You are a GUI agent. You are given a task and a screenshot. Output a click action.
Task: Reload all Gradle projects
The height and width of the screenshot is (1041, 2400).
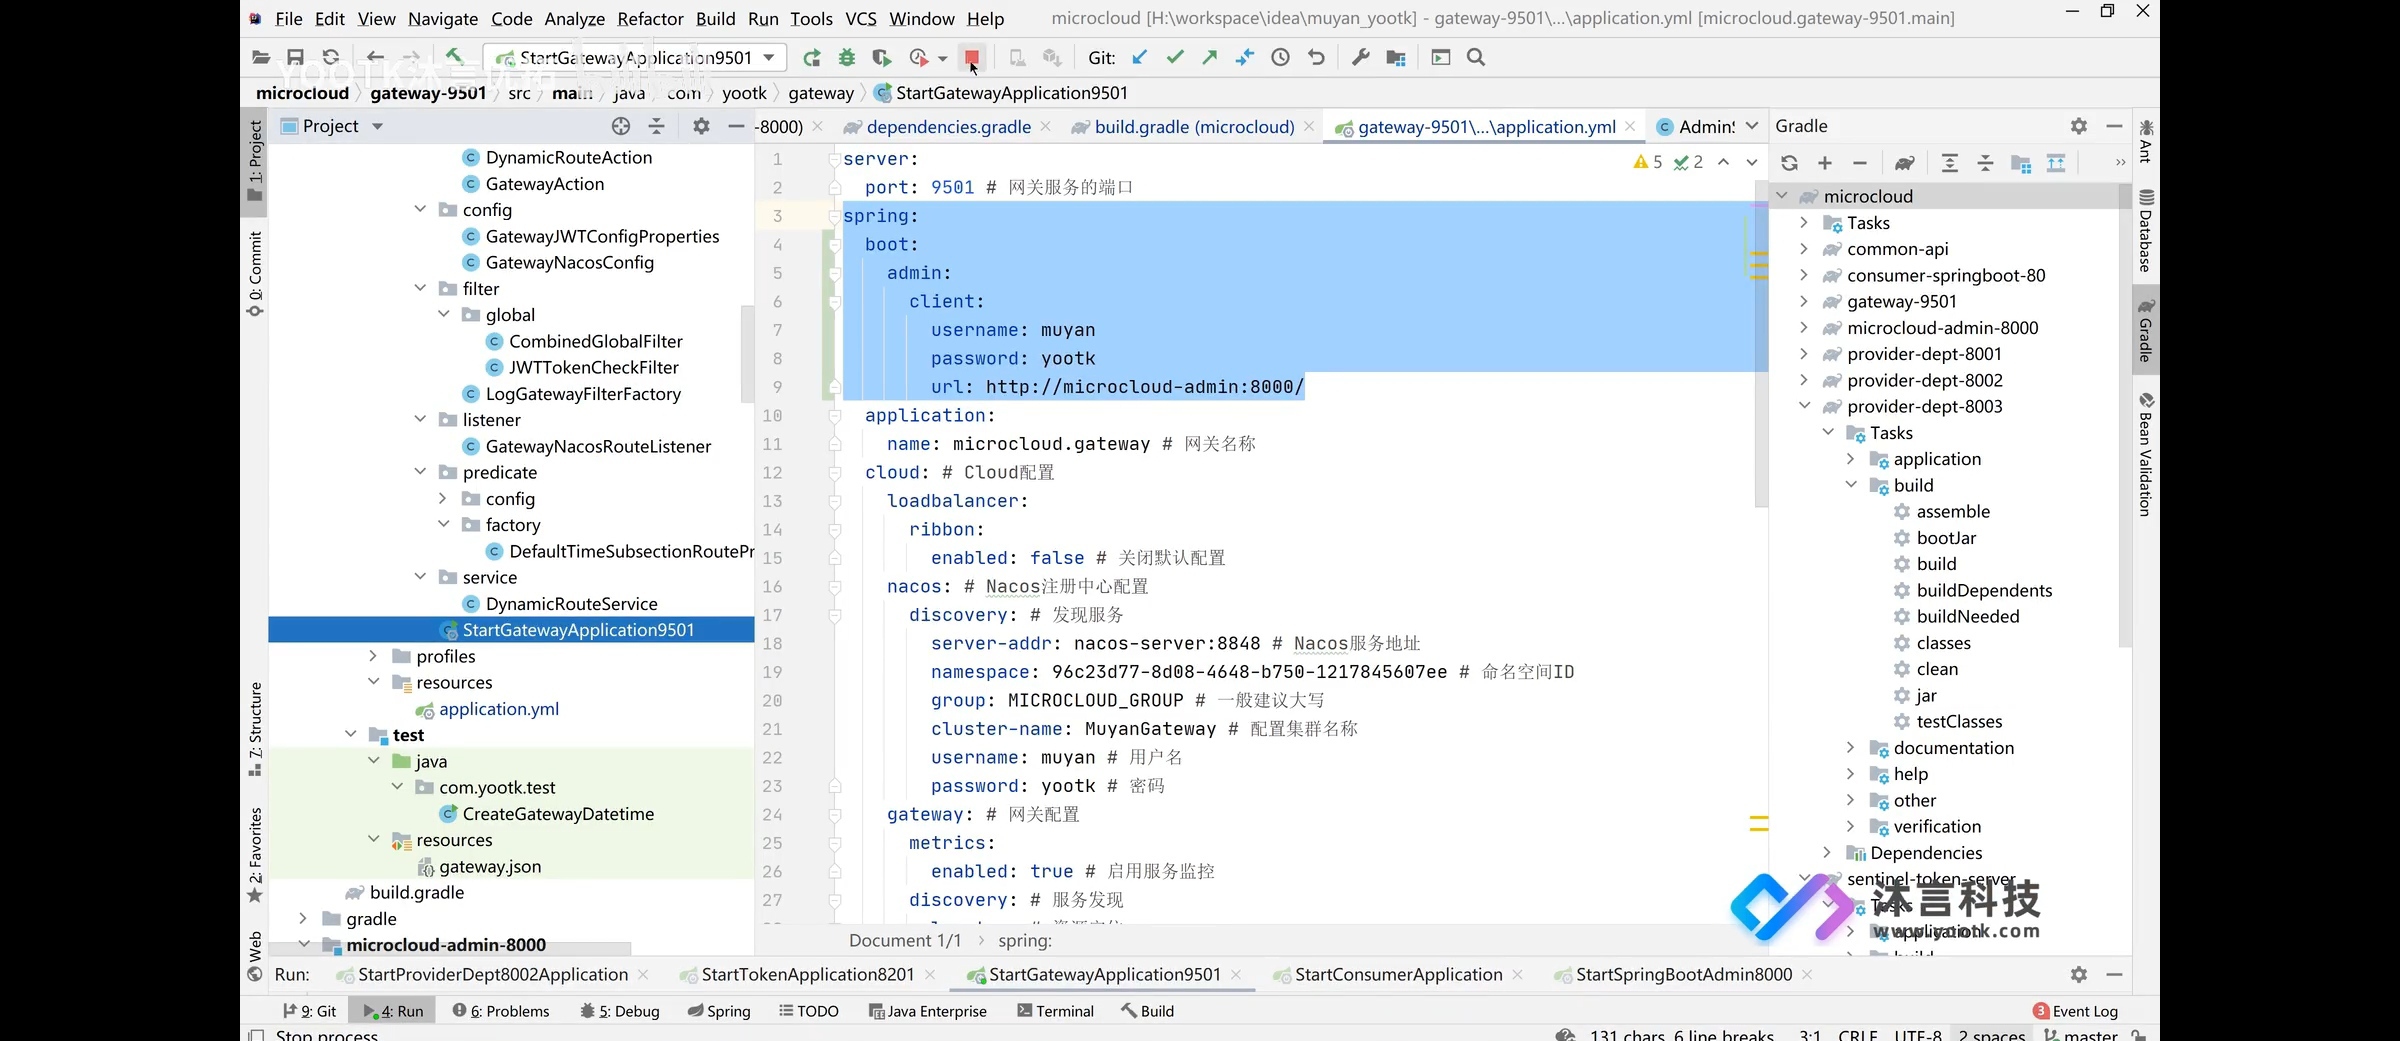(1789, 163)
